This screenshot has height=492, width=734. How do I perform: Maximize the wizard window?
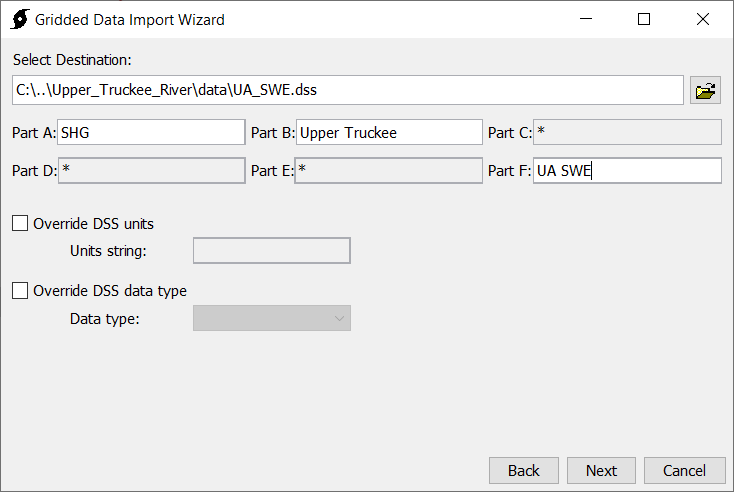(644, 19)
